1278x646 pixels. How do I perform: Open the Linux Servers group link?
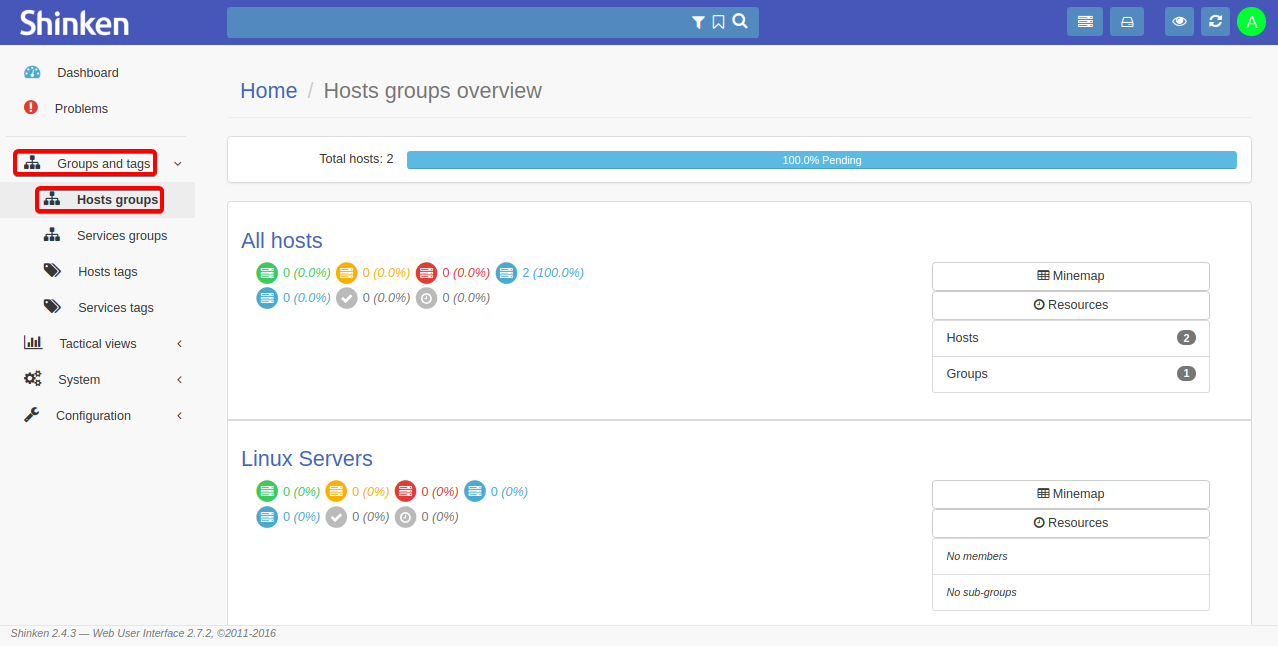(307, 459)
